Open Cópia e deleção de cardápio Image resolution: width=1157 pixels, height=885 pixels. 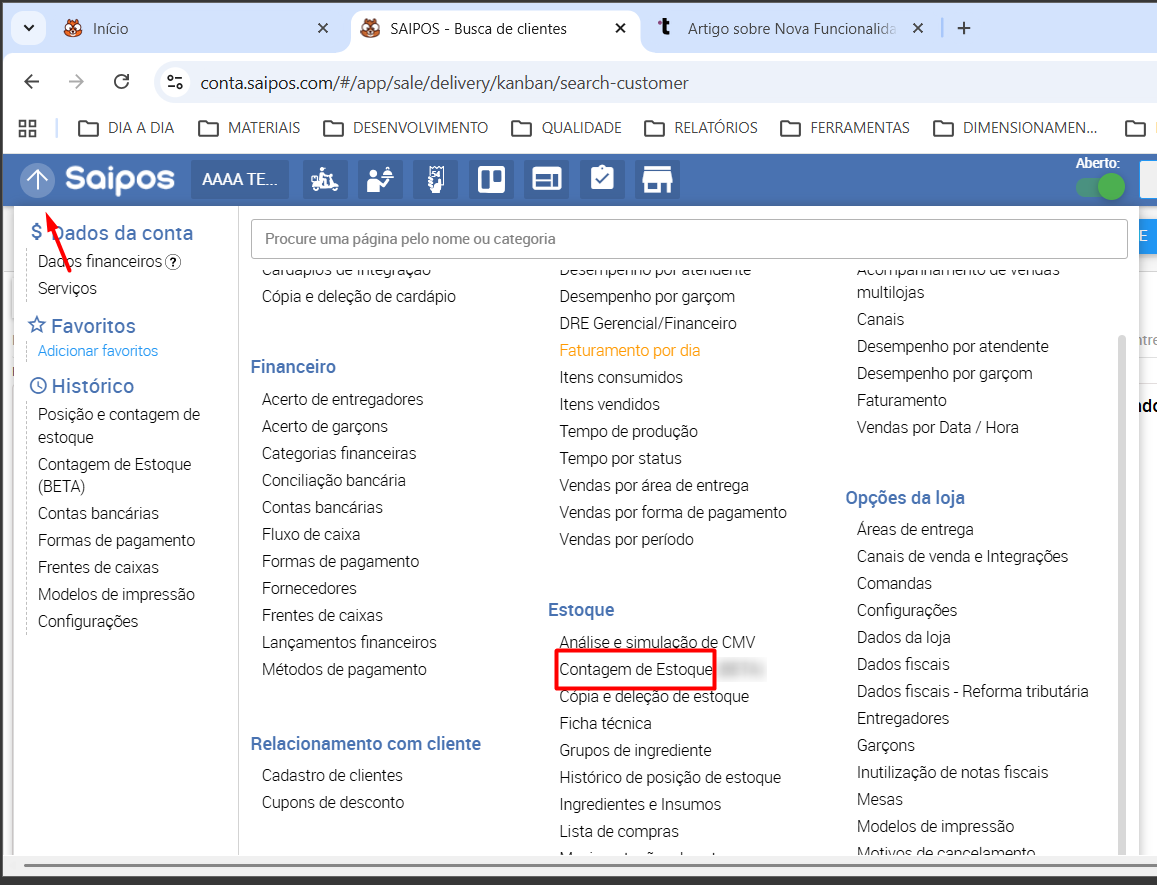point(359,297)
